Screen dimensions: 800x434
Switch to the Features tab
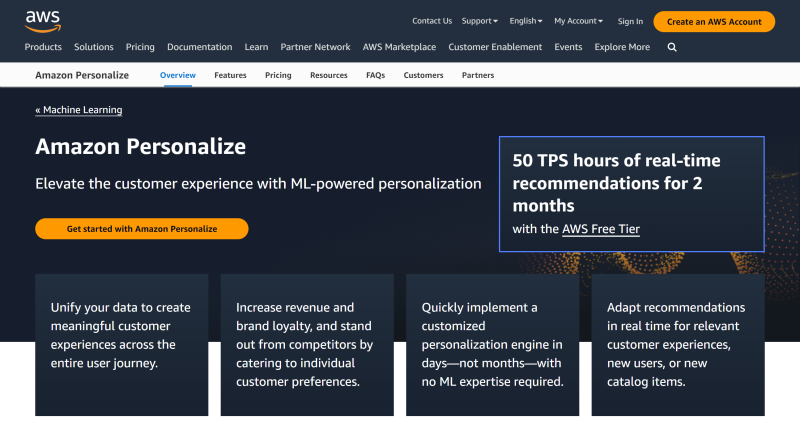pyautogui.click(x=230, y=75)
